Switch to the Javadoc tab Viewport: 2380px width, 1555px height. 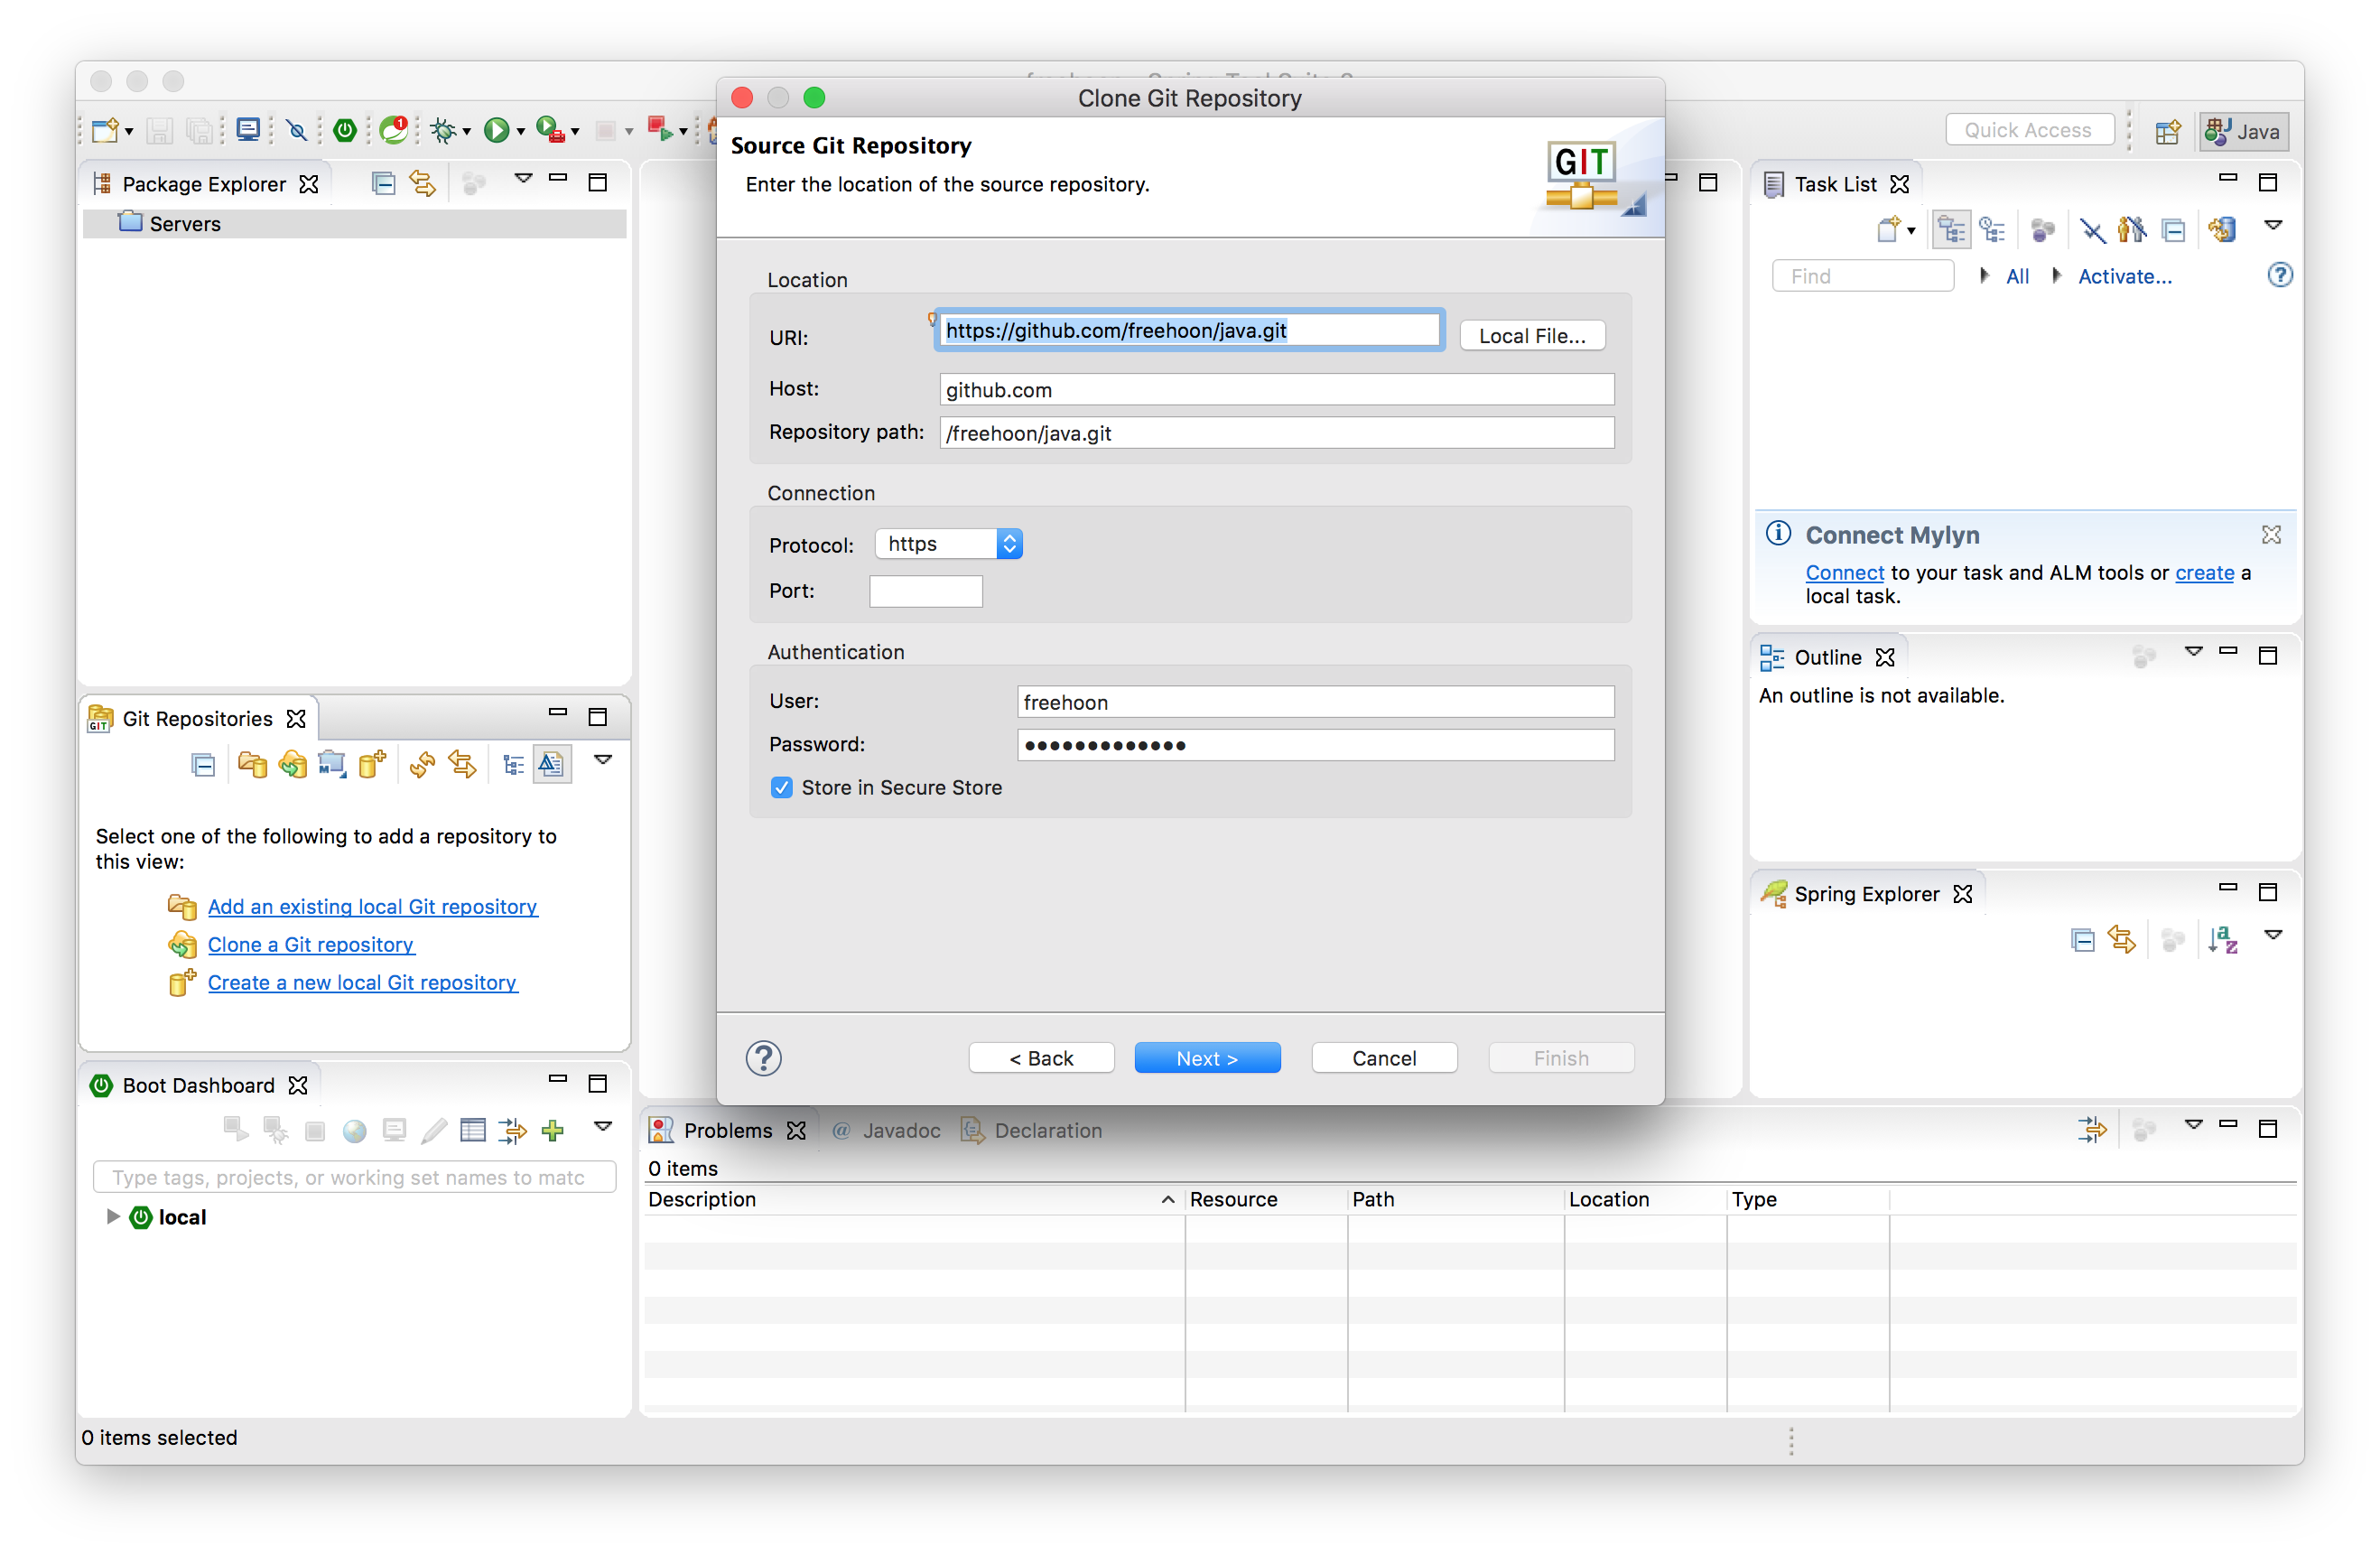pos(900,1130)
